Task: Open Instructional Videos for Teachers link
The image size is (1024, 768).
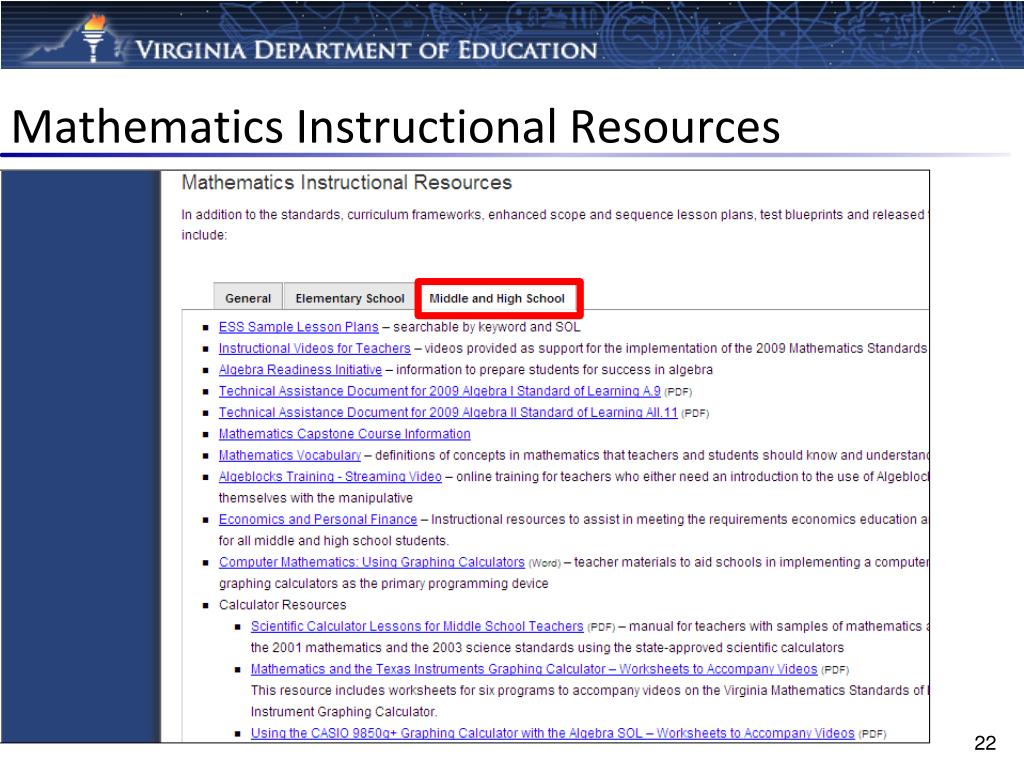Action: (315, 348)
